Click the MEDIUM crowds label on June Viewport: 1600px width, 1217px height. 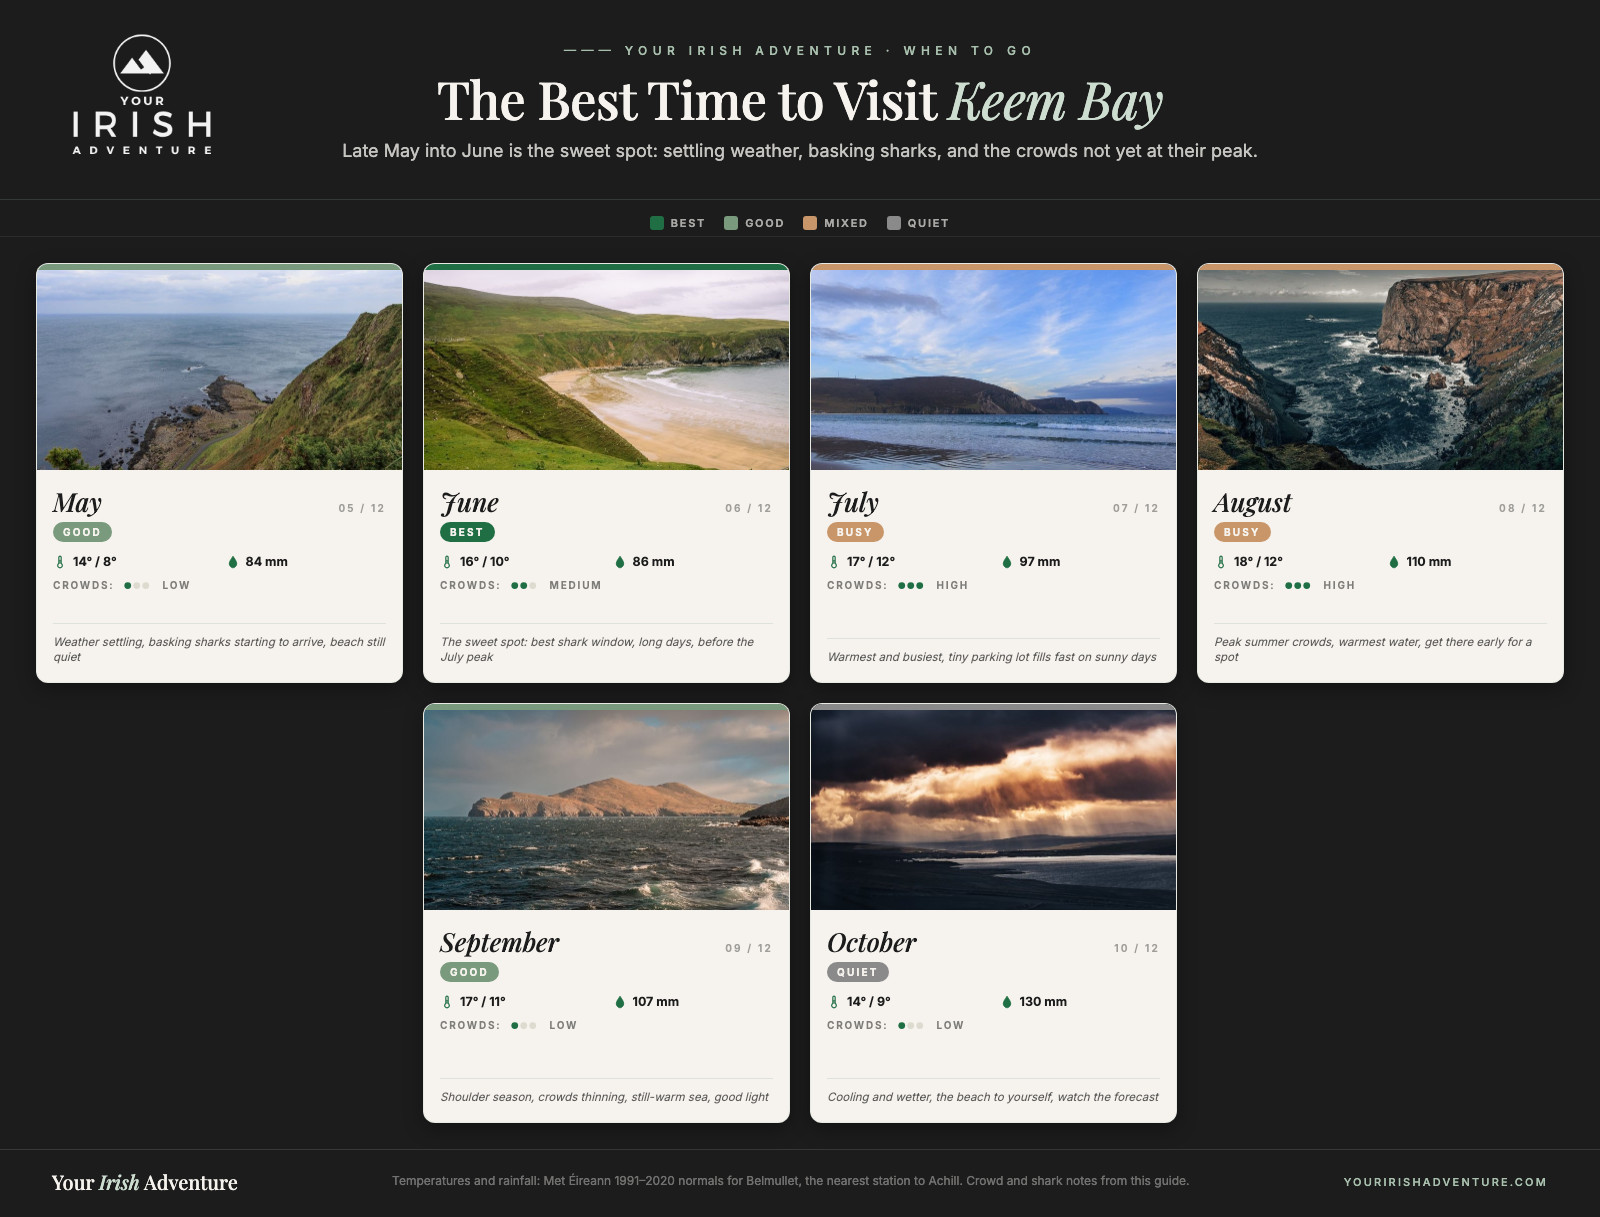(575, 586)
